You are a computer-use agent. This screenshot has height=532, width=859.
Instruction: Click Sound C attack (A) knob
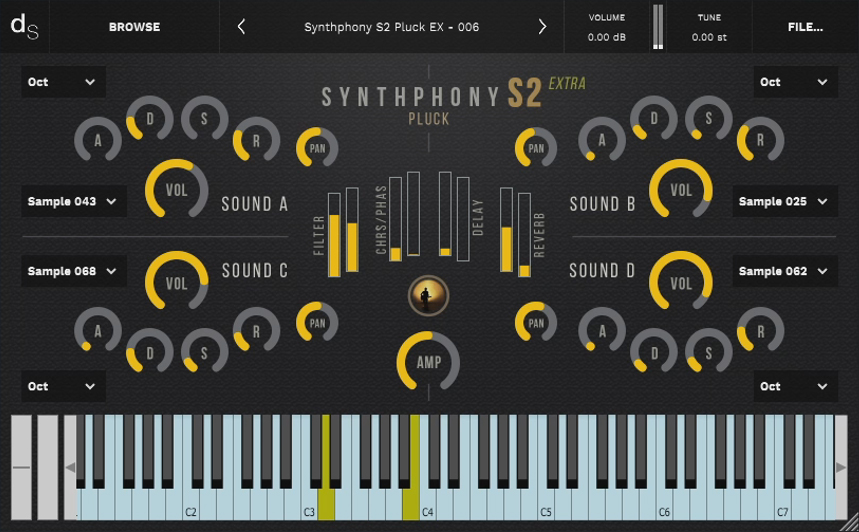[x=98, y=330]
